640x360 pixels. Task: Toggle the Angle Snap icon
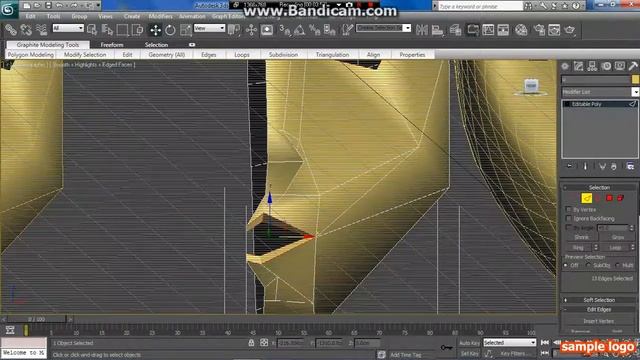(x=299, y=30)
